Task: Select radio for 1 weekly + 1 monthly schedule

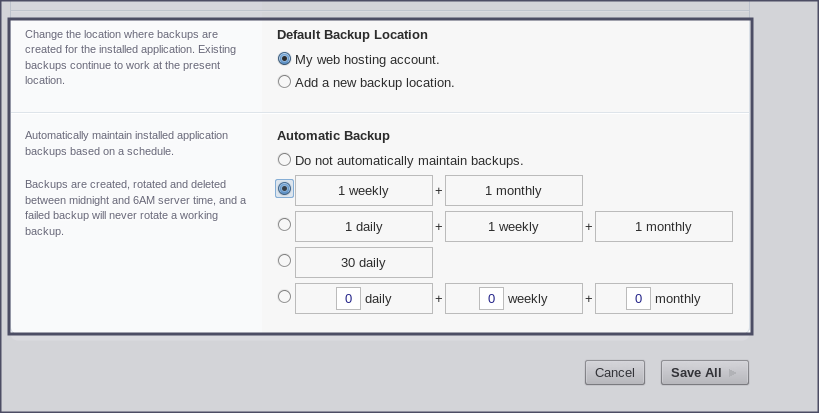Action: pyautogui.click(x=285, y=189)
